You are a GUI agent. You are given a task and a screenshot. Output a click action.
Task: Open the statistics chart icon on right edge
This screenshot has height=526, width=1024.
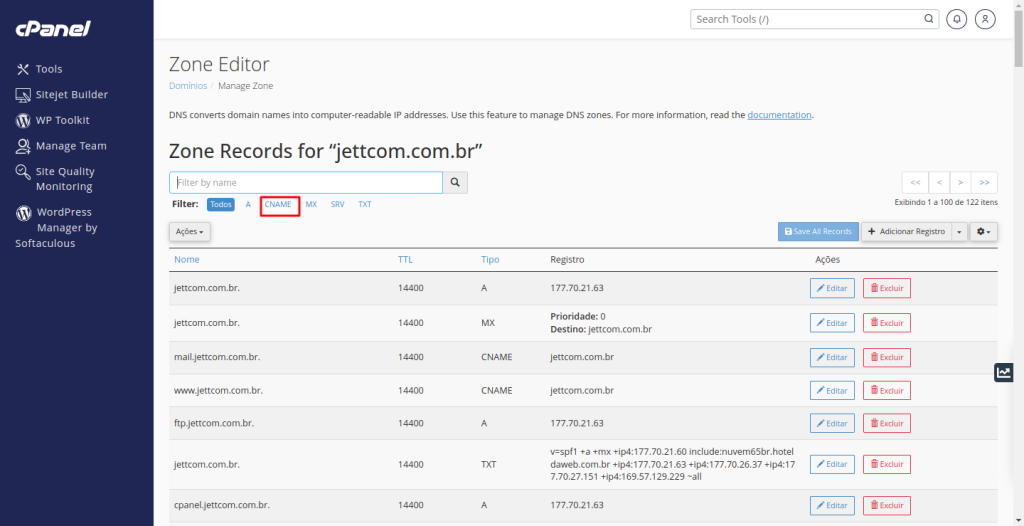click(1004, 372)
